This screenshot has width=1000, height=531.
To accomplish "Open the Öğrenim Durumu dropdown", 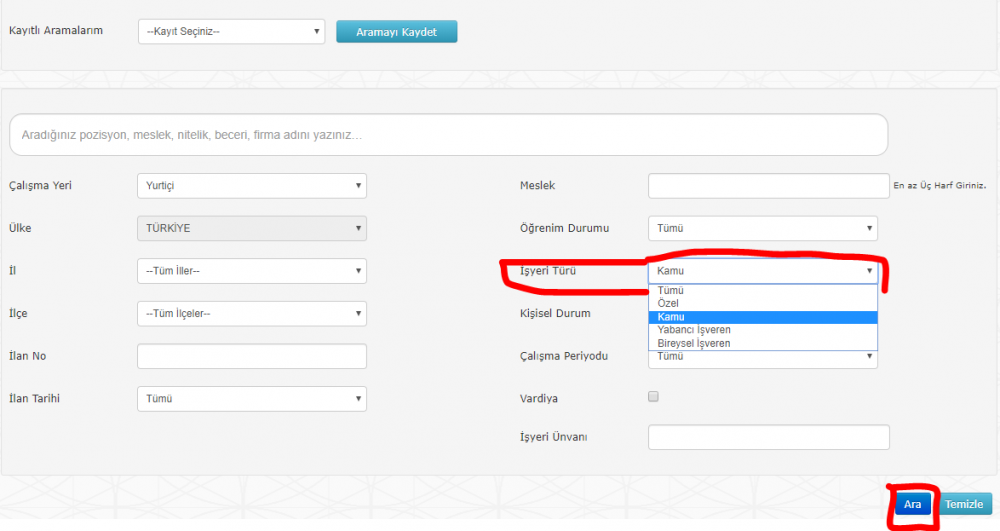I will (762, 229).
